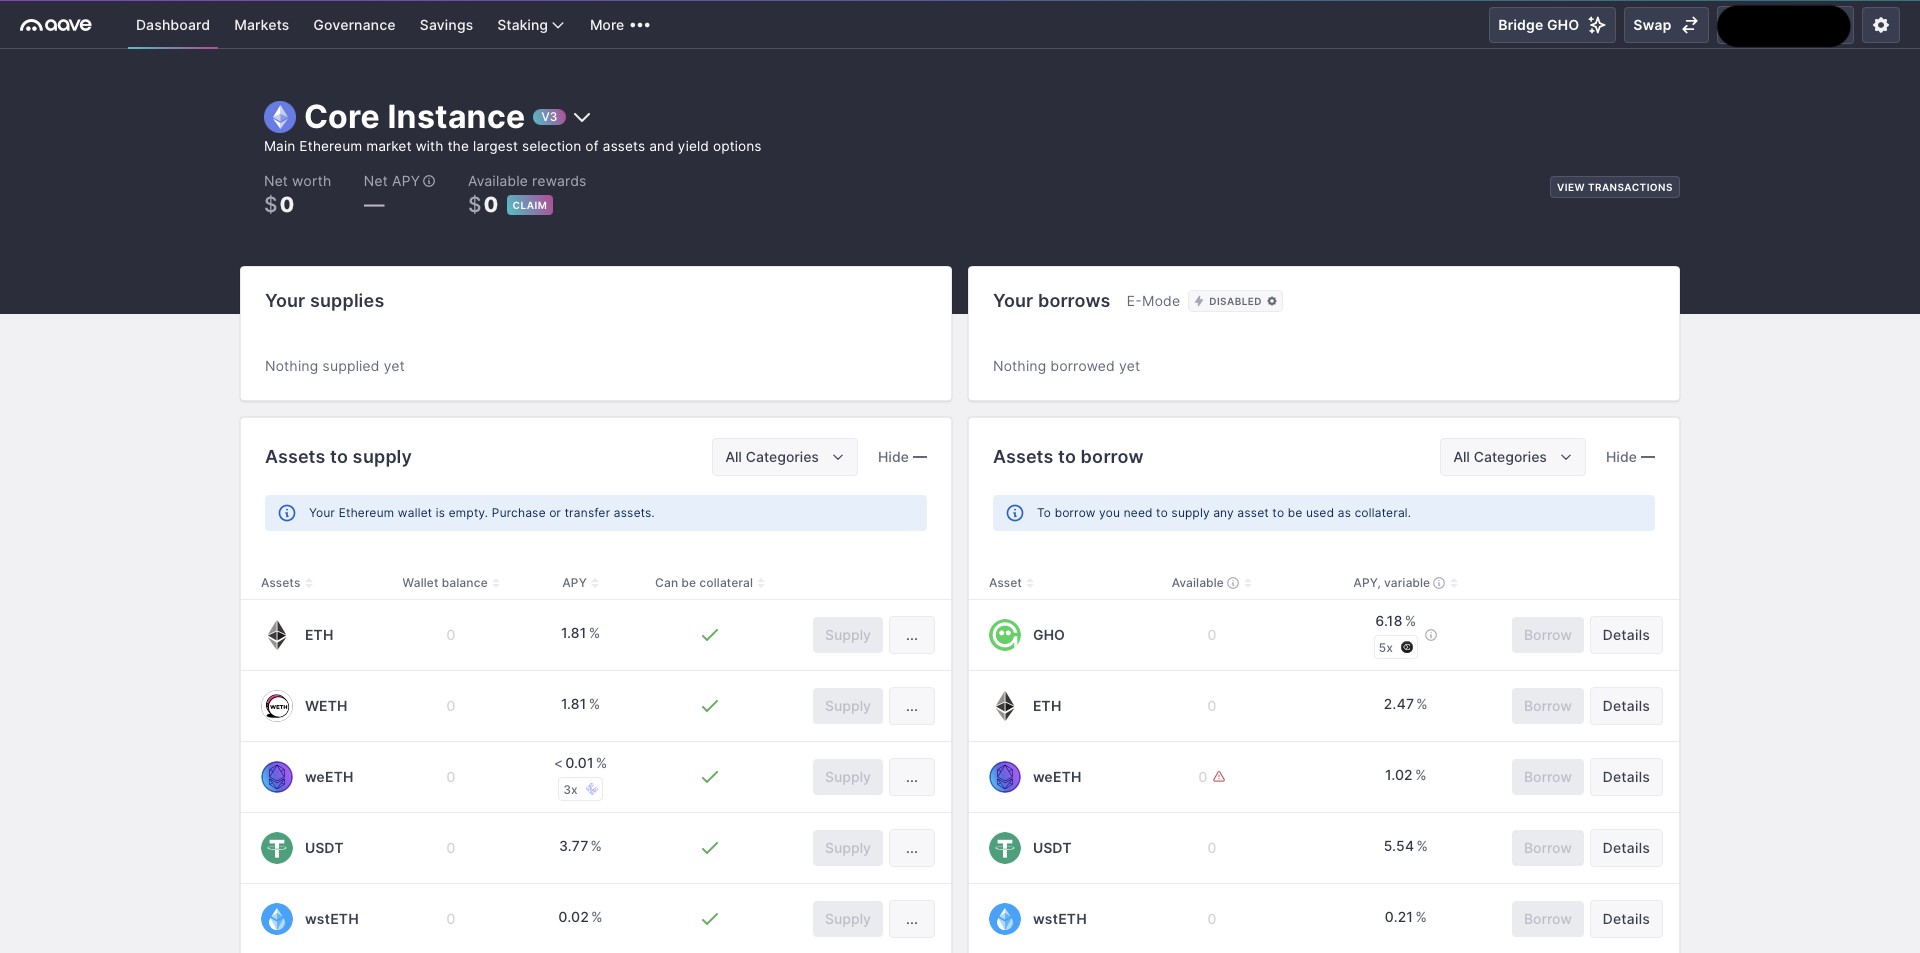Hide the Assets to borrow panel
The image size is (1920, 953).
coord(1630,457)
